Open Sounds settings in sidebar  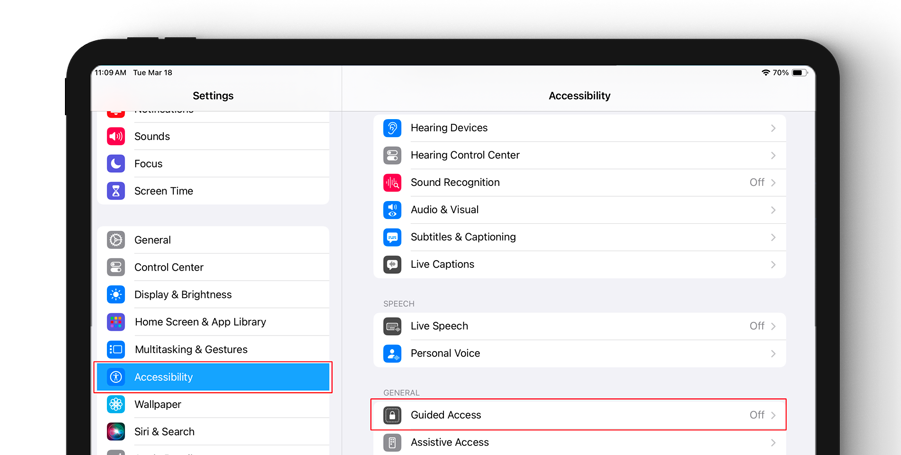tap(213, 136)
